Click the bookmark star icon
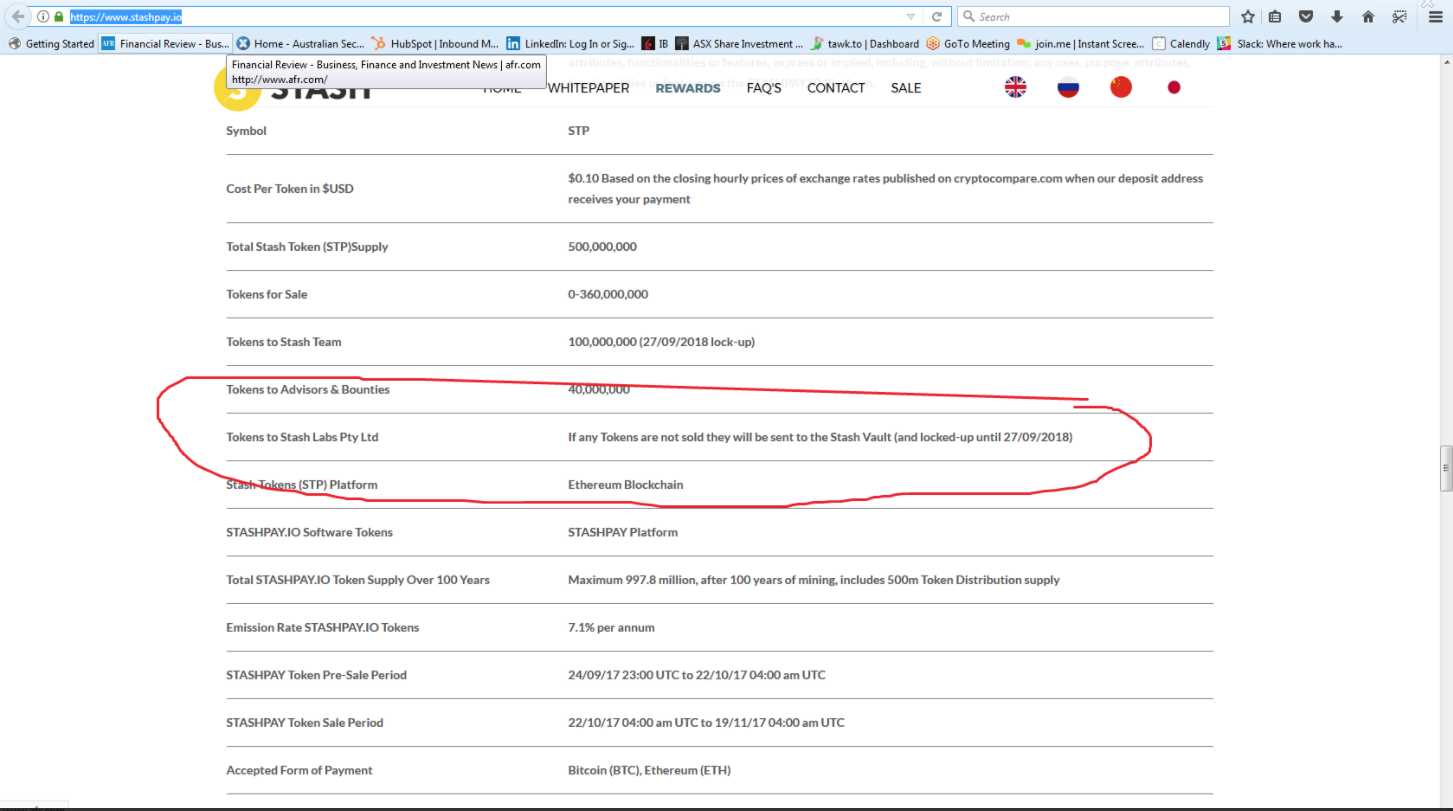The image size is (1453, 811). click(x=1248, y=17)
